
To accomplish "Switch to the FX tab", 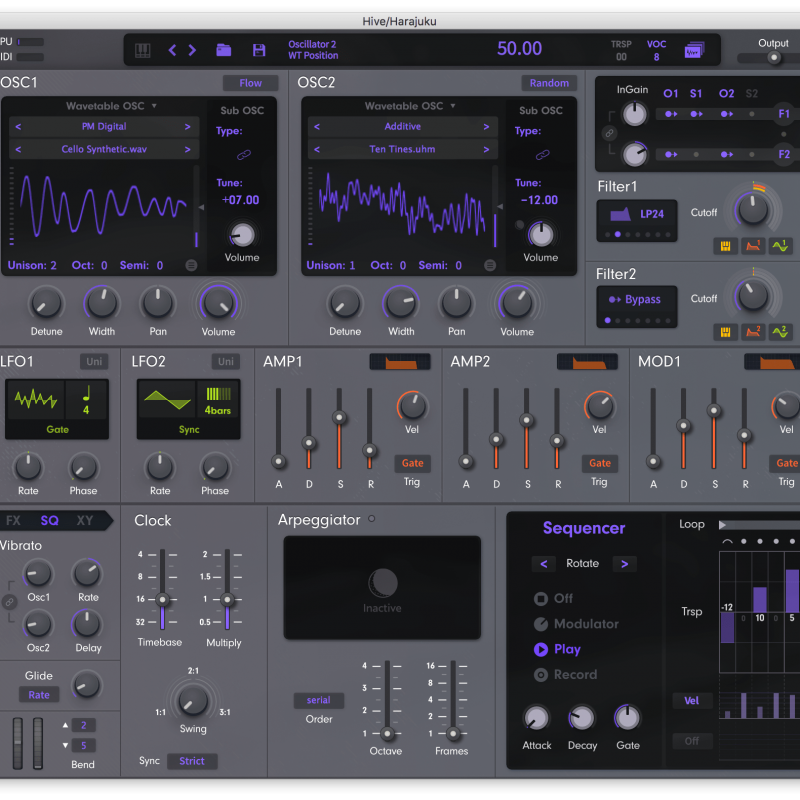I will [13, 520].
